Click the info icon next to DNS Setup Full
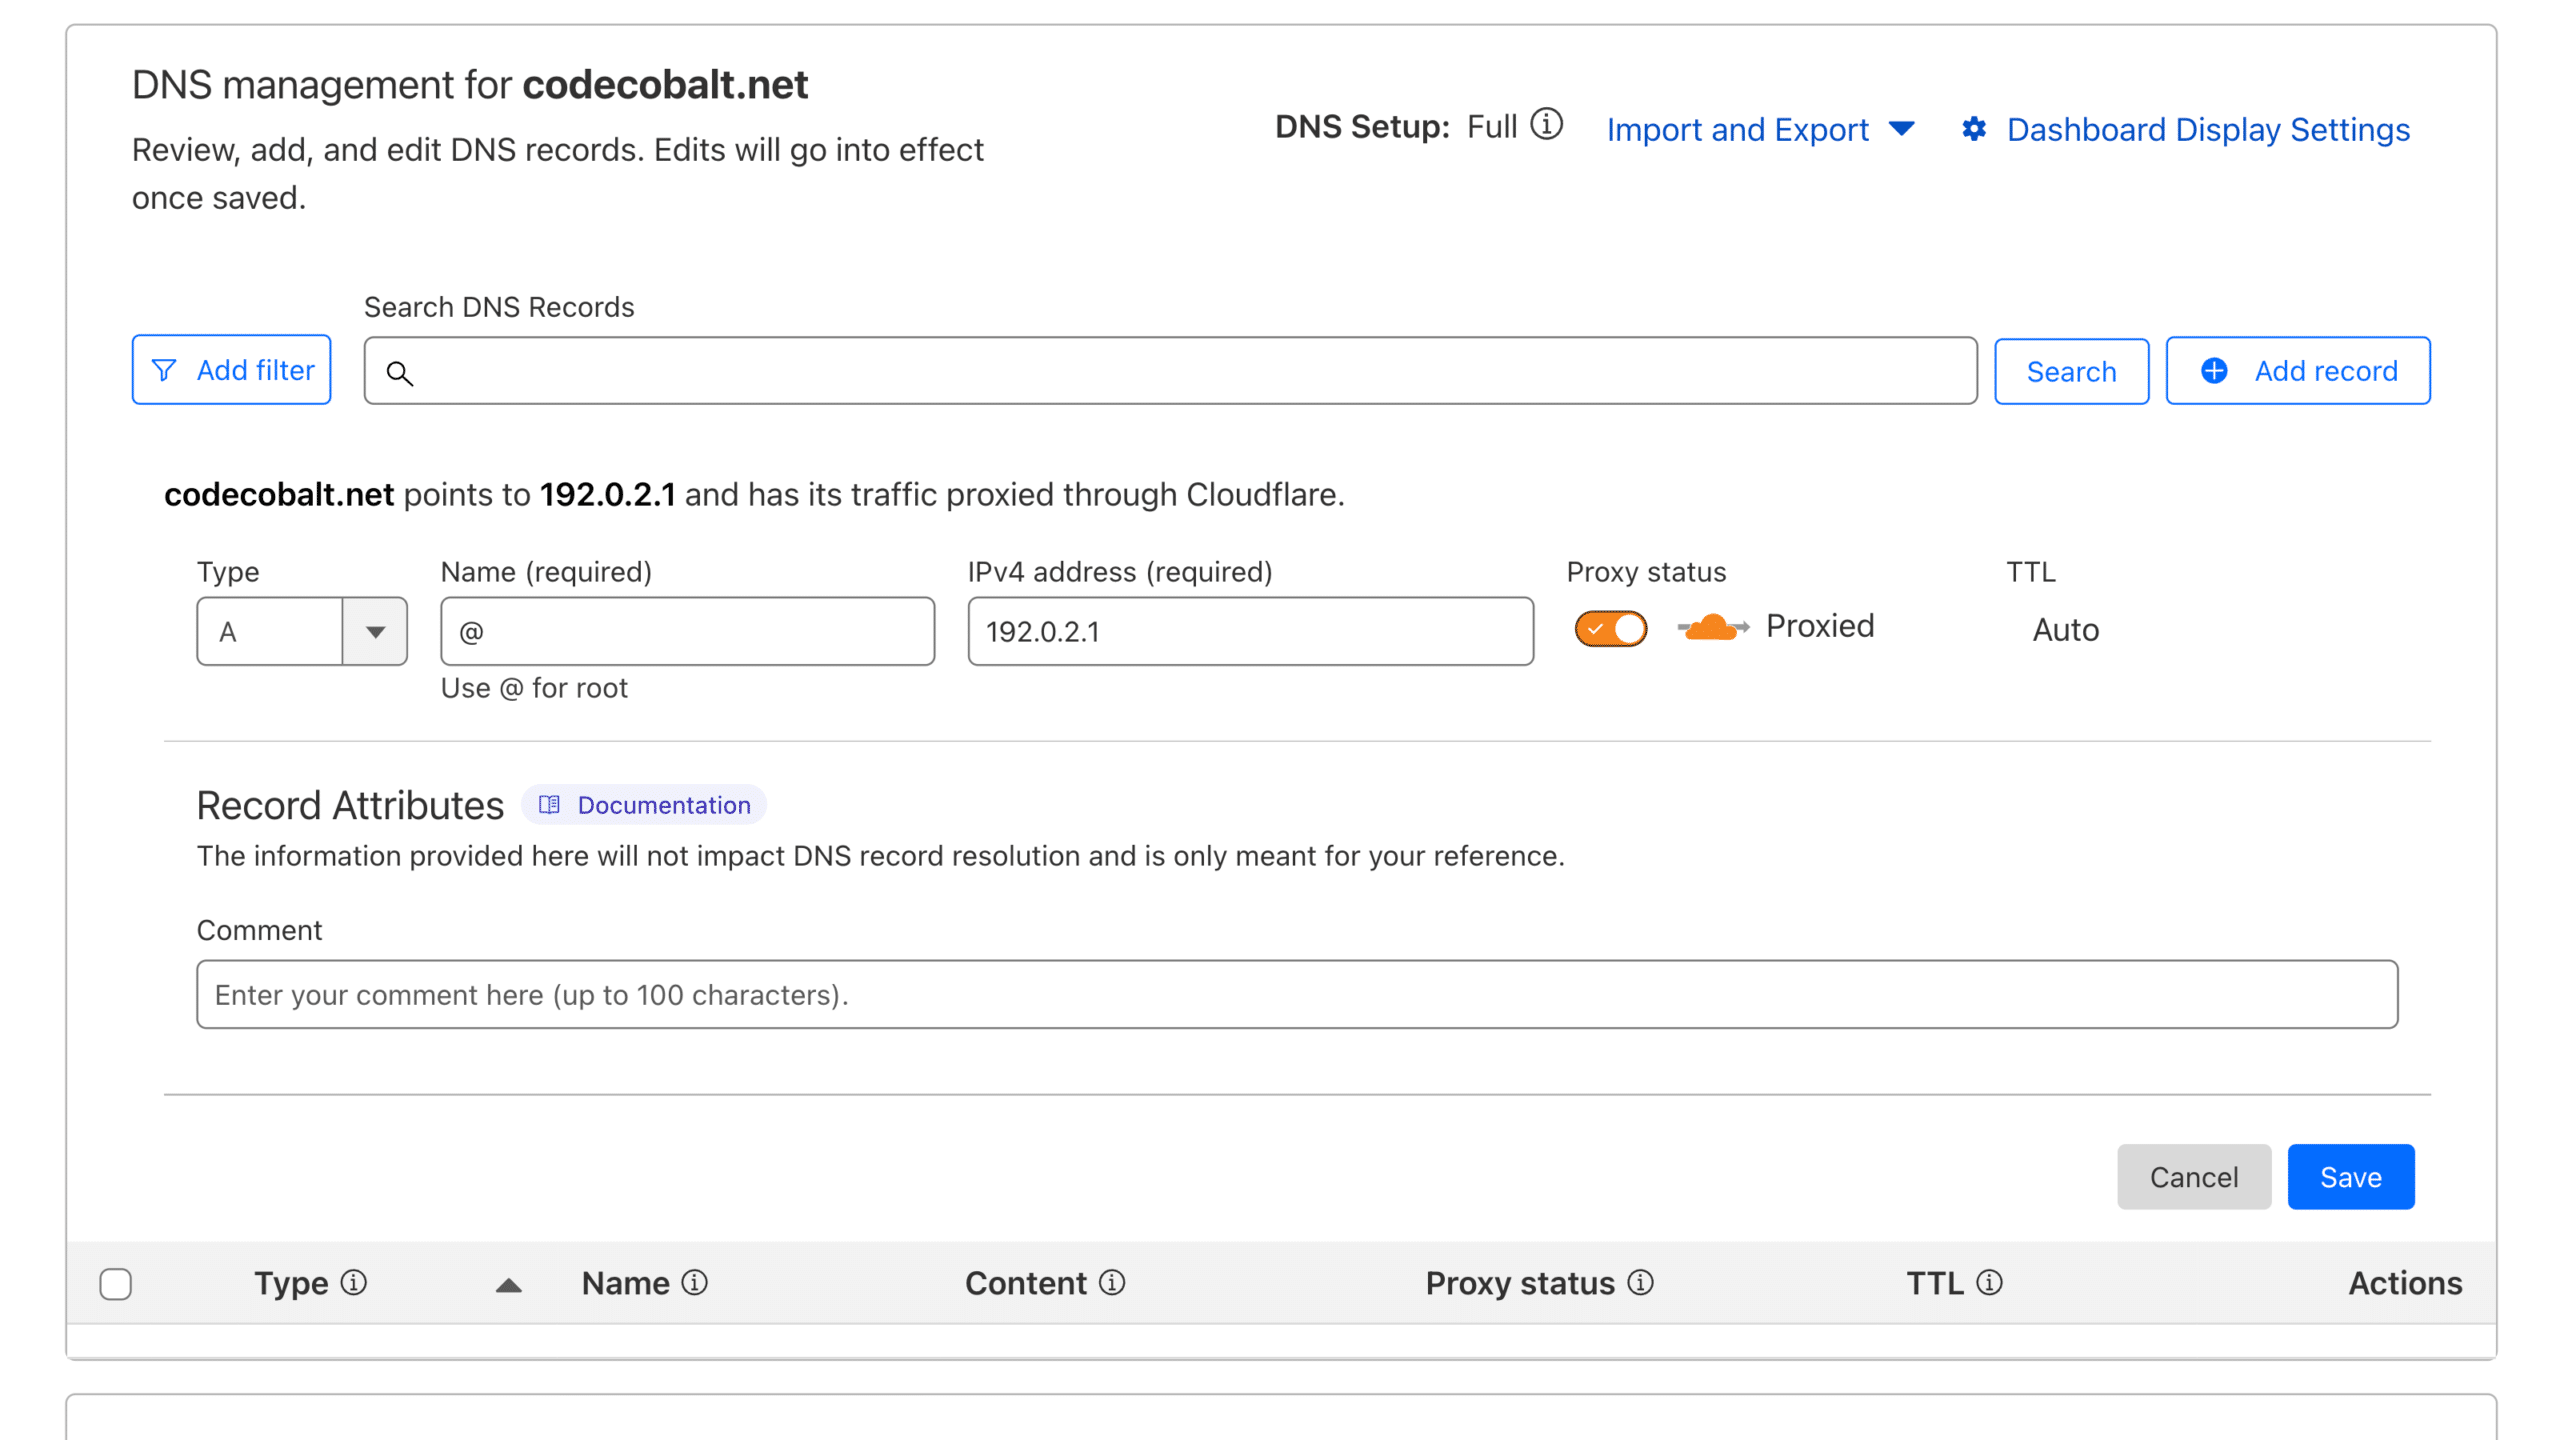The width and height of the screenshot is (2560, 1440). (x=1546, y=126)
